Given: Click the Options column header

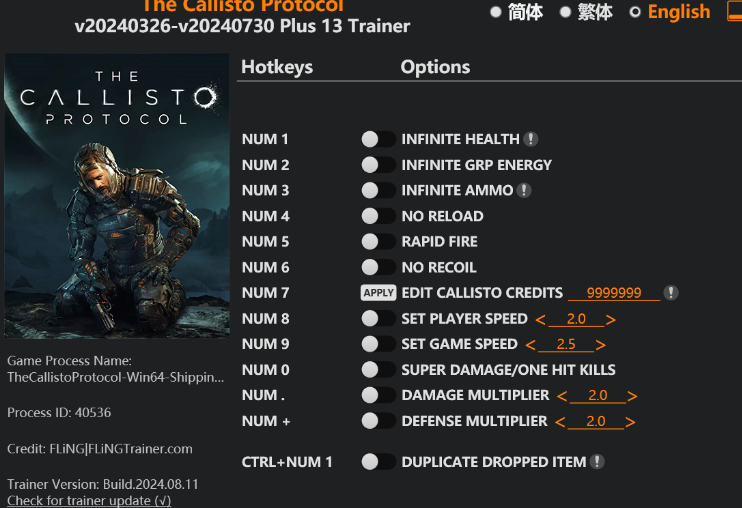Looking at the screenshot, I should (x=435, y=67).
